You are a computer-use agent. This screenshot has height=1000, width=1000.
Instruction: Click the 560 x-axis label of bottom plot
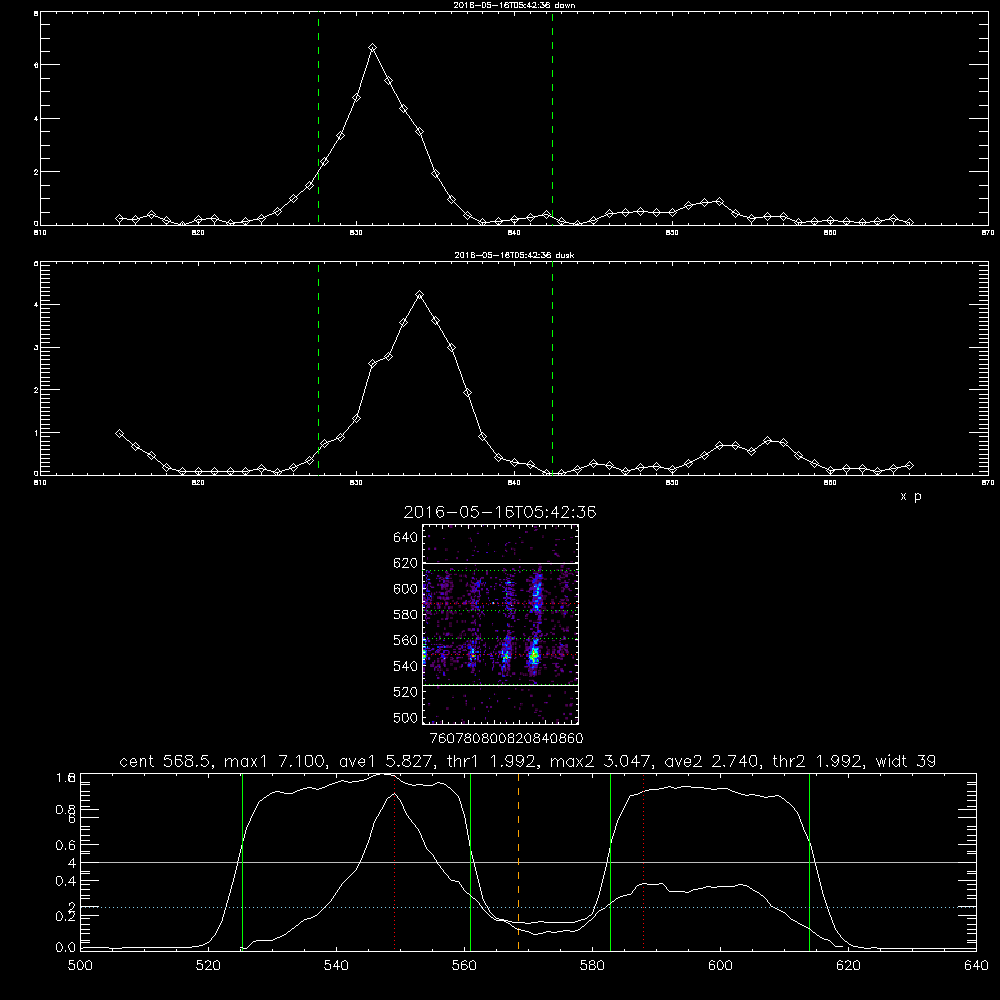click(464, 966)
